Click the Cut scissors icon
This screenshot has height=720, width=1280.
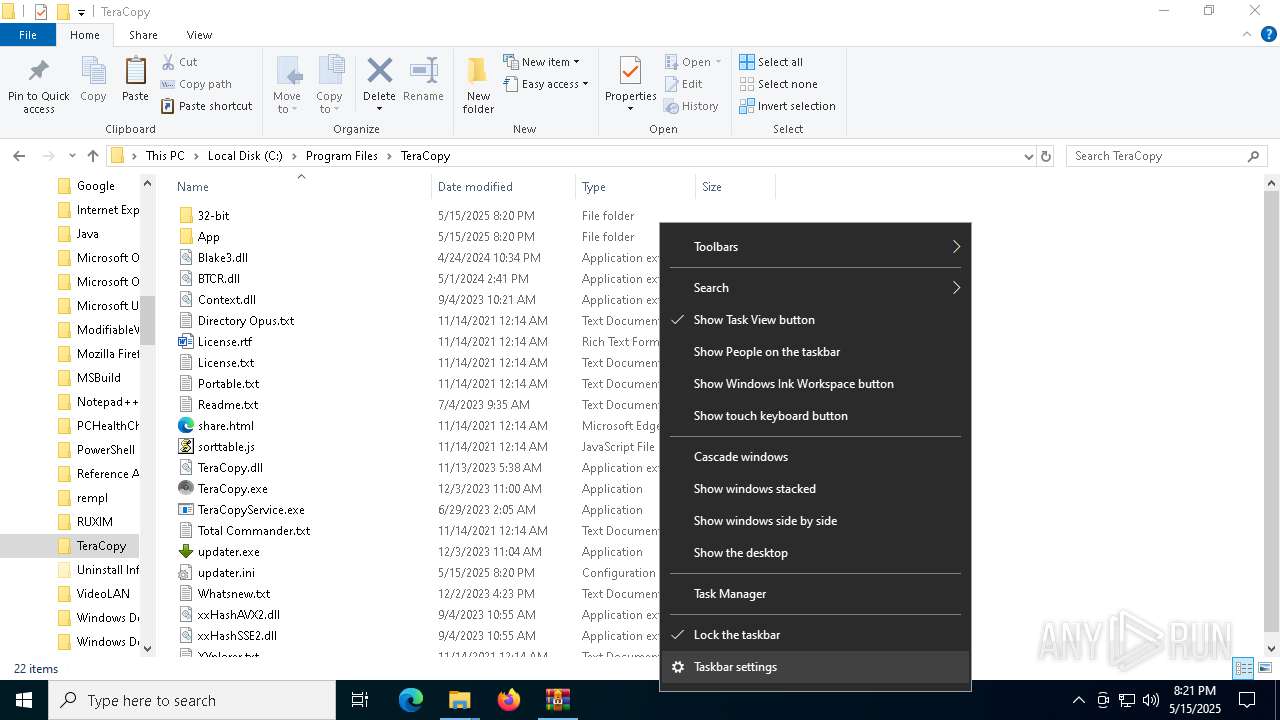point(168,62)
